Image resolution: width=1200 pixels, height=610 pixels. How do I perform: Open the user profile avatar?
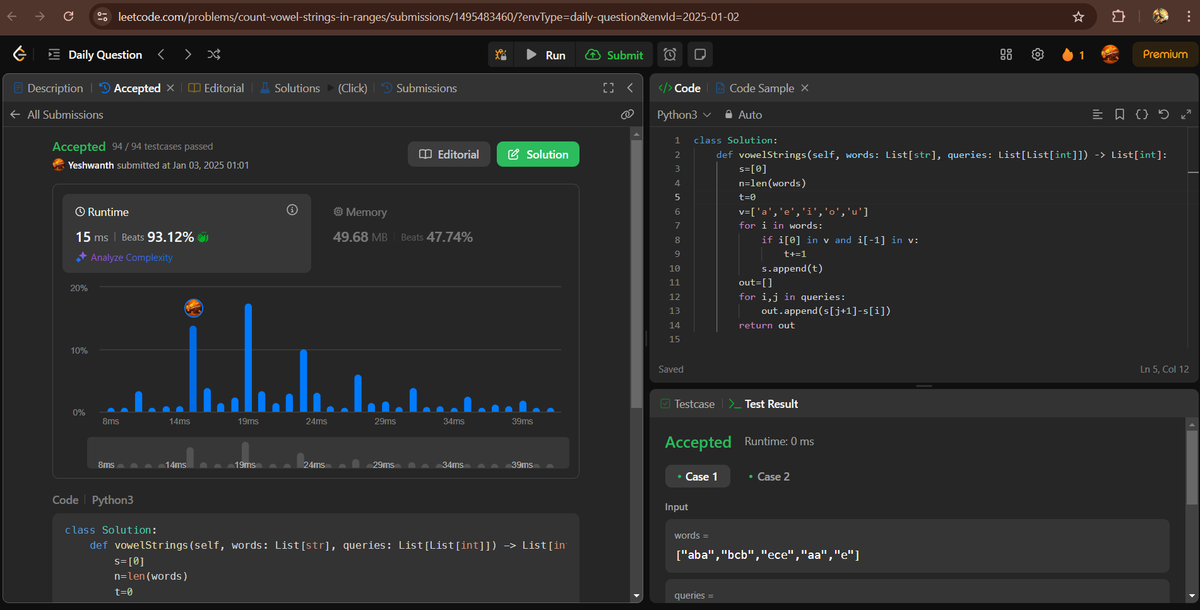click(x=1110, y=54)
